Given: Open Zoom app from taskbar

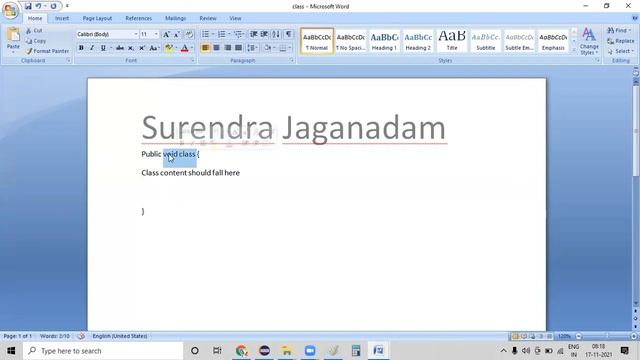Looking at the screenshot, I should [310, 351].
